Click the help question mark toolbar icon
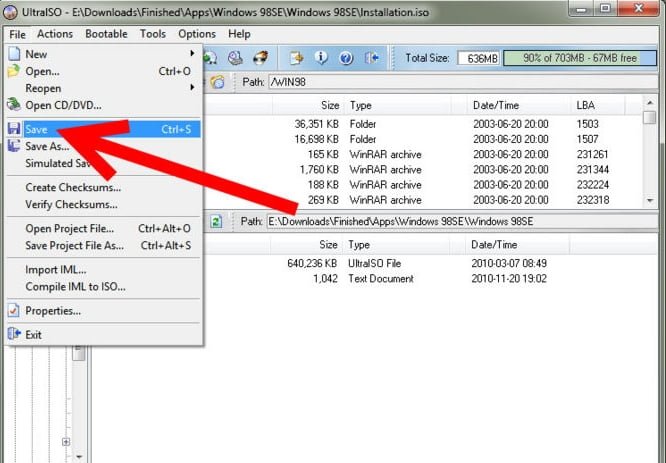The image size is (666, 463). pyautogui.click(x=347, y=58)
